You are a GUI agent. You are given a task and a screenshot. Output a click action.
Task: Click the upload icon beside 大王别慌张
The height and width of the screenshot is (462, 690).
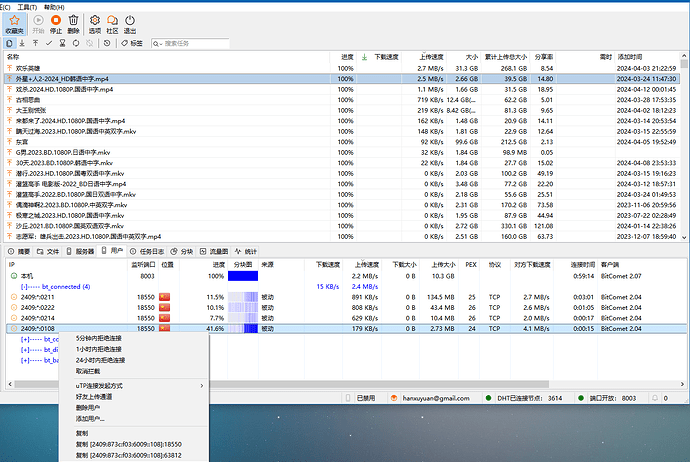[x=9, y=110]
